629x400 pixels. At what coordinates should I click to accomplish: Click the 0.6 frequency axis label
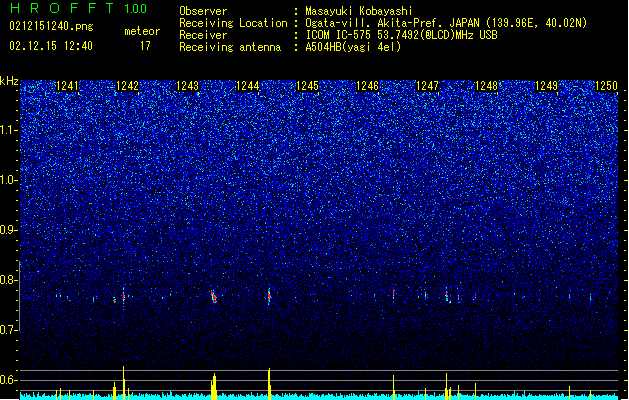tap(8, 380)
